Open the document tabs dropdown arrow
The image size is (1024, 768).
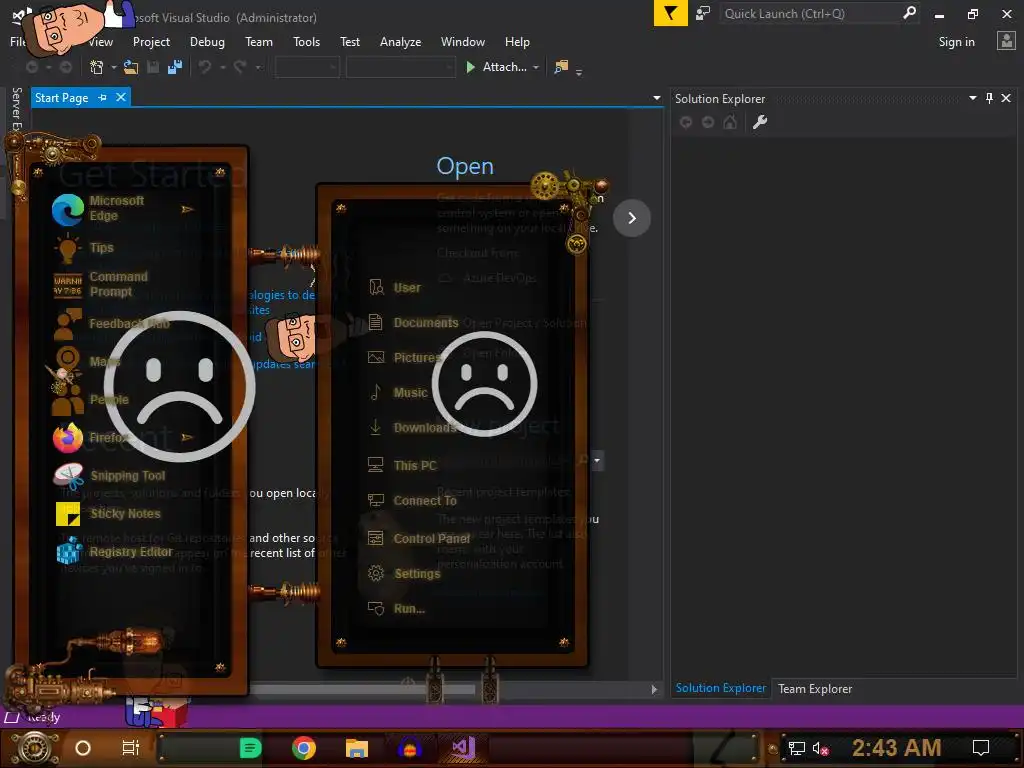656,98
